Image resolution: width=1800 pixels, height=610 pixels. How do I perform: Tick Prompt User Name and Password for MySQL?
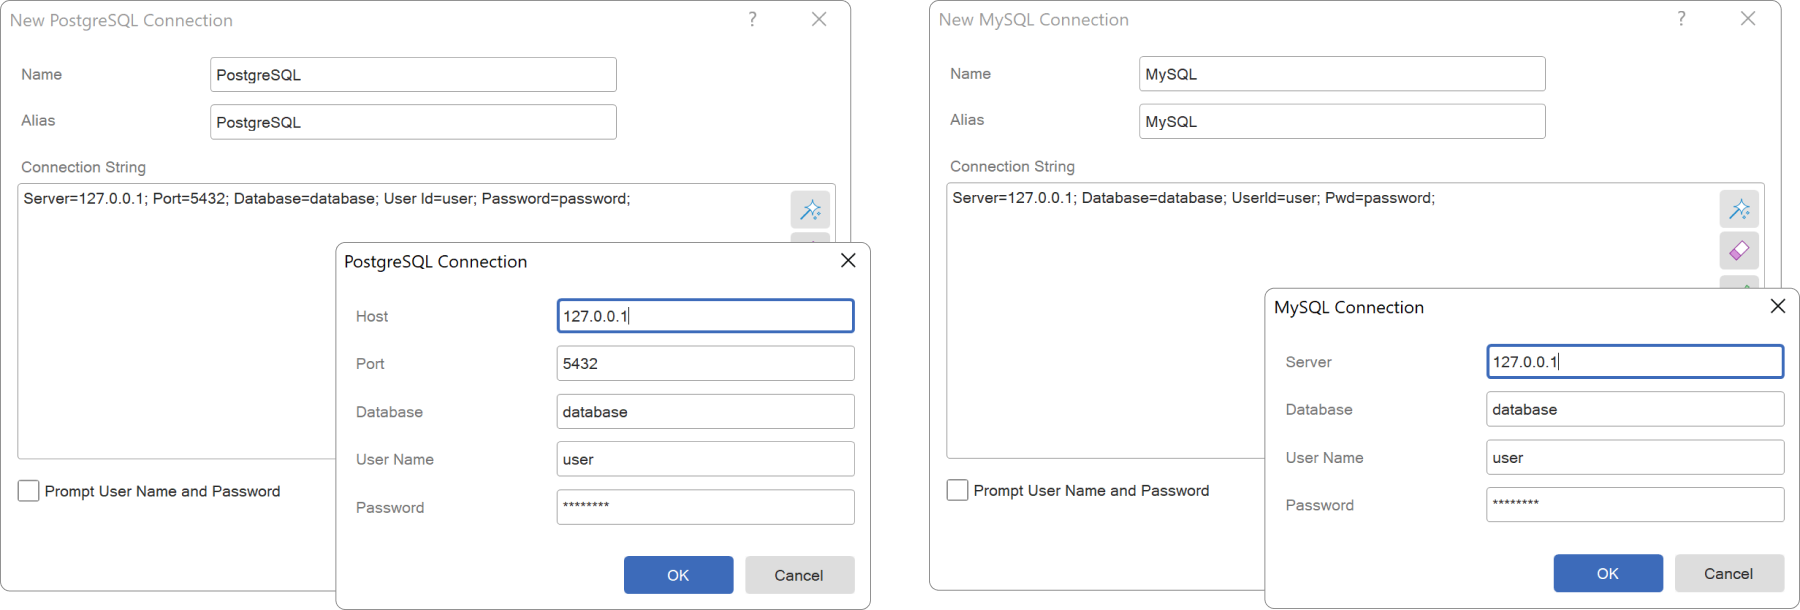tap(958, 490)
